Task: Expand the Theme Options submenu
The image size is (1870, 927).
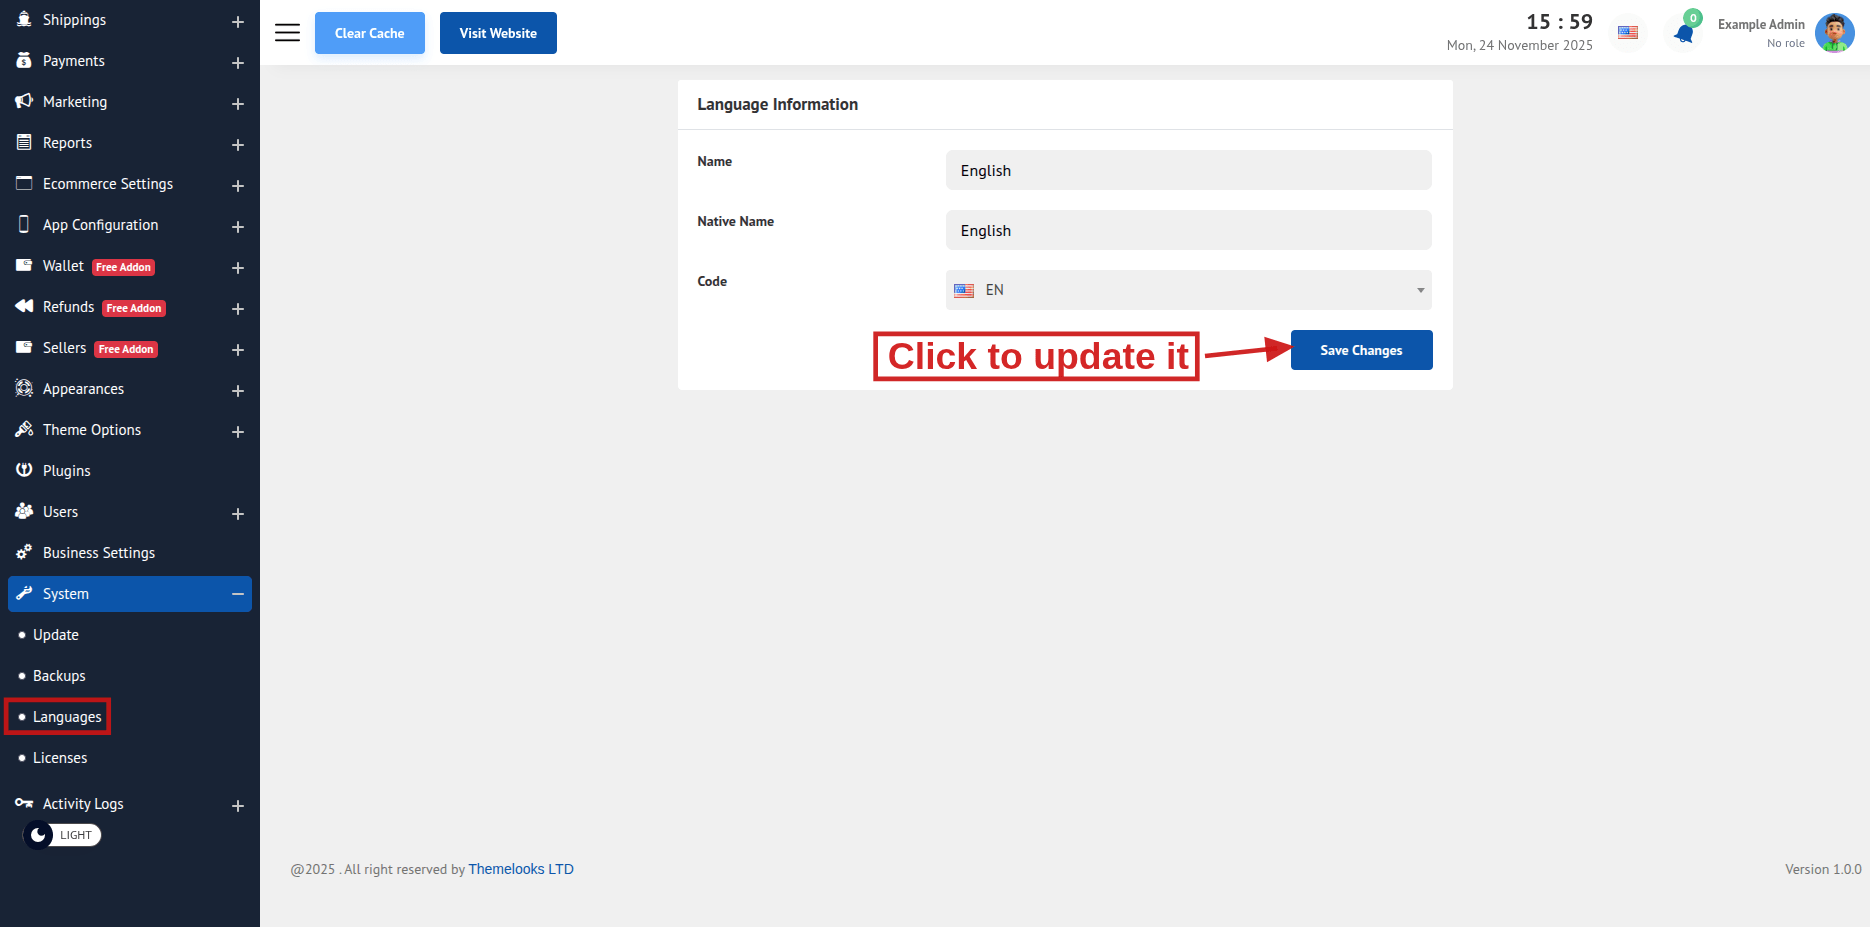Action: coord(238,432)
